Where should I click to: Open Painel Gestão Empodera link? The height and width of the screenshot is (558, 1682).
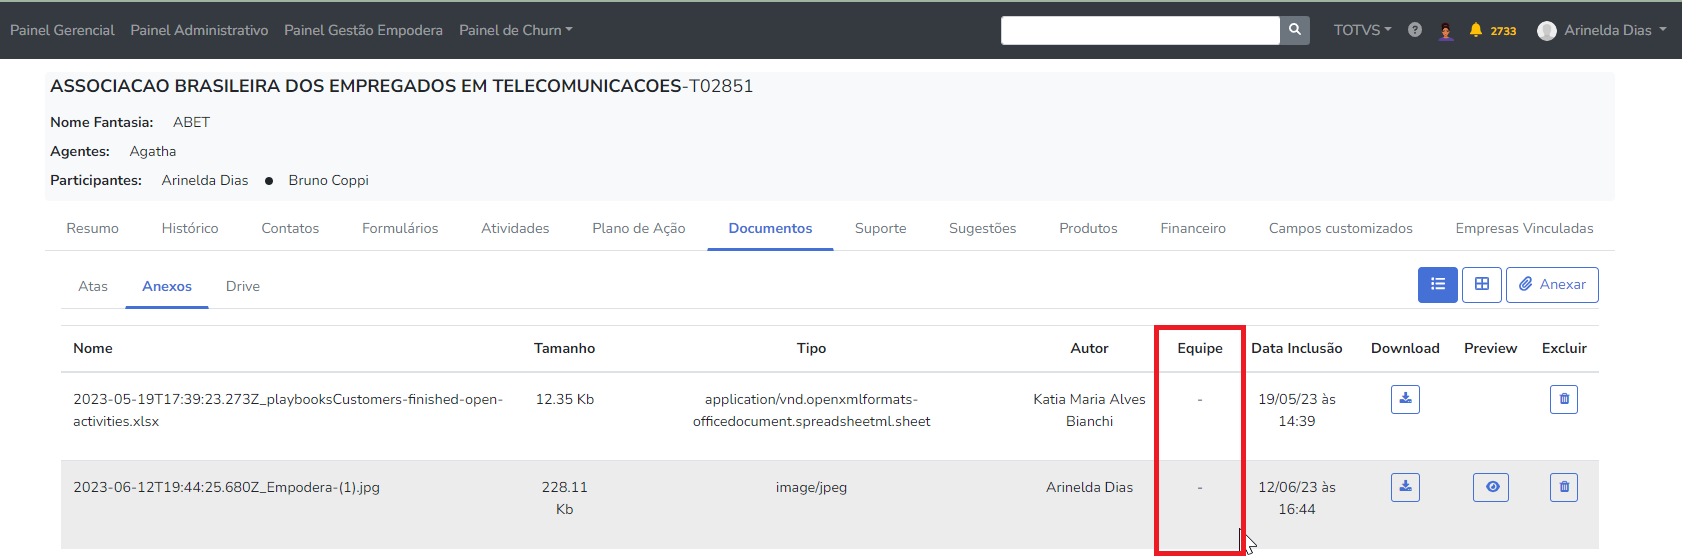[x=363, y=30]
